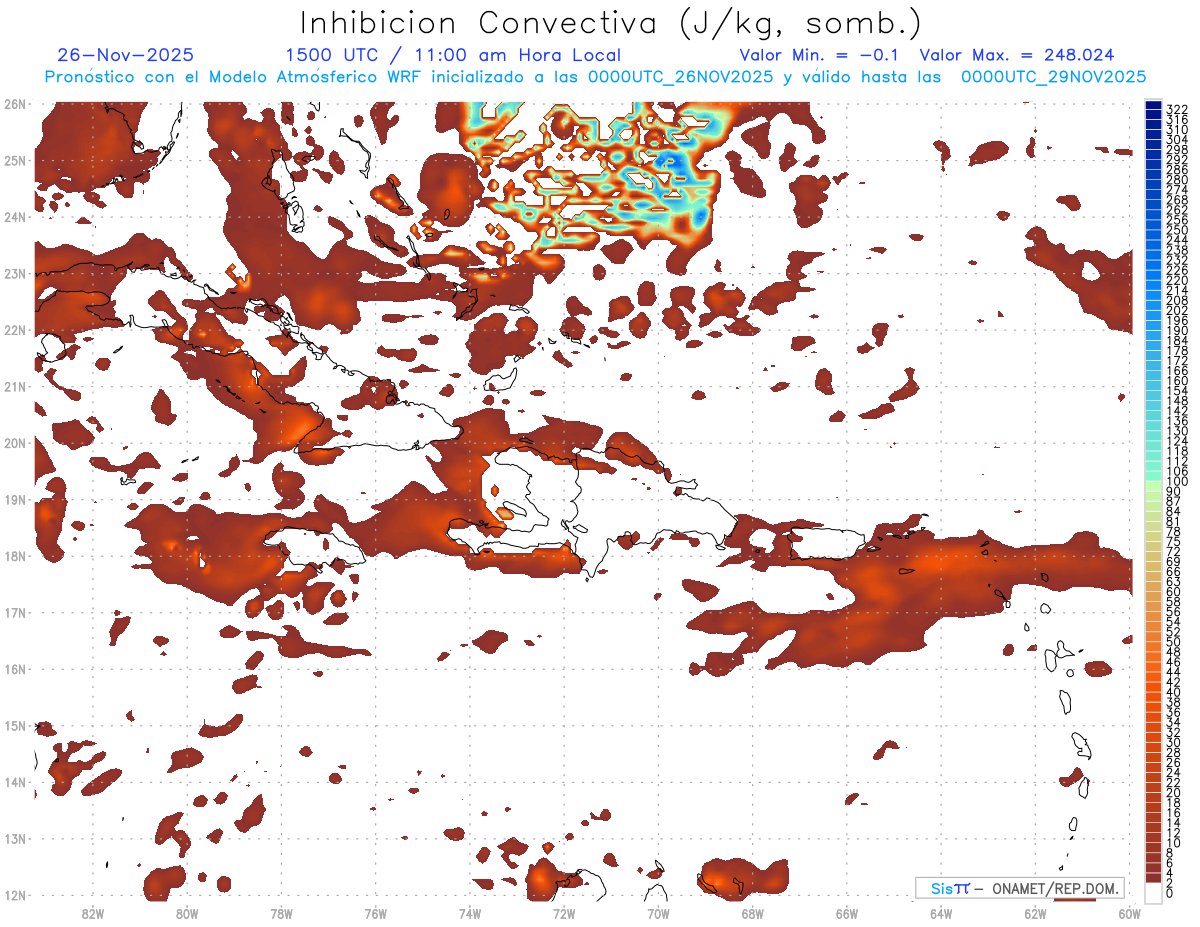The width and height of the screenshot is (1200, 927).
Task: Click the "24N" latitude label
Action: pos(15,217)
